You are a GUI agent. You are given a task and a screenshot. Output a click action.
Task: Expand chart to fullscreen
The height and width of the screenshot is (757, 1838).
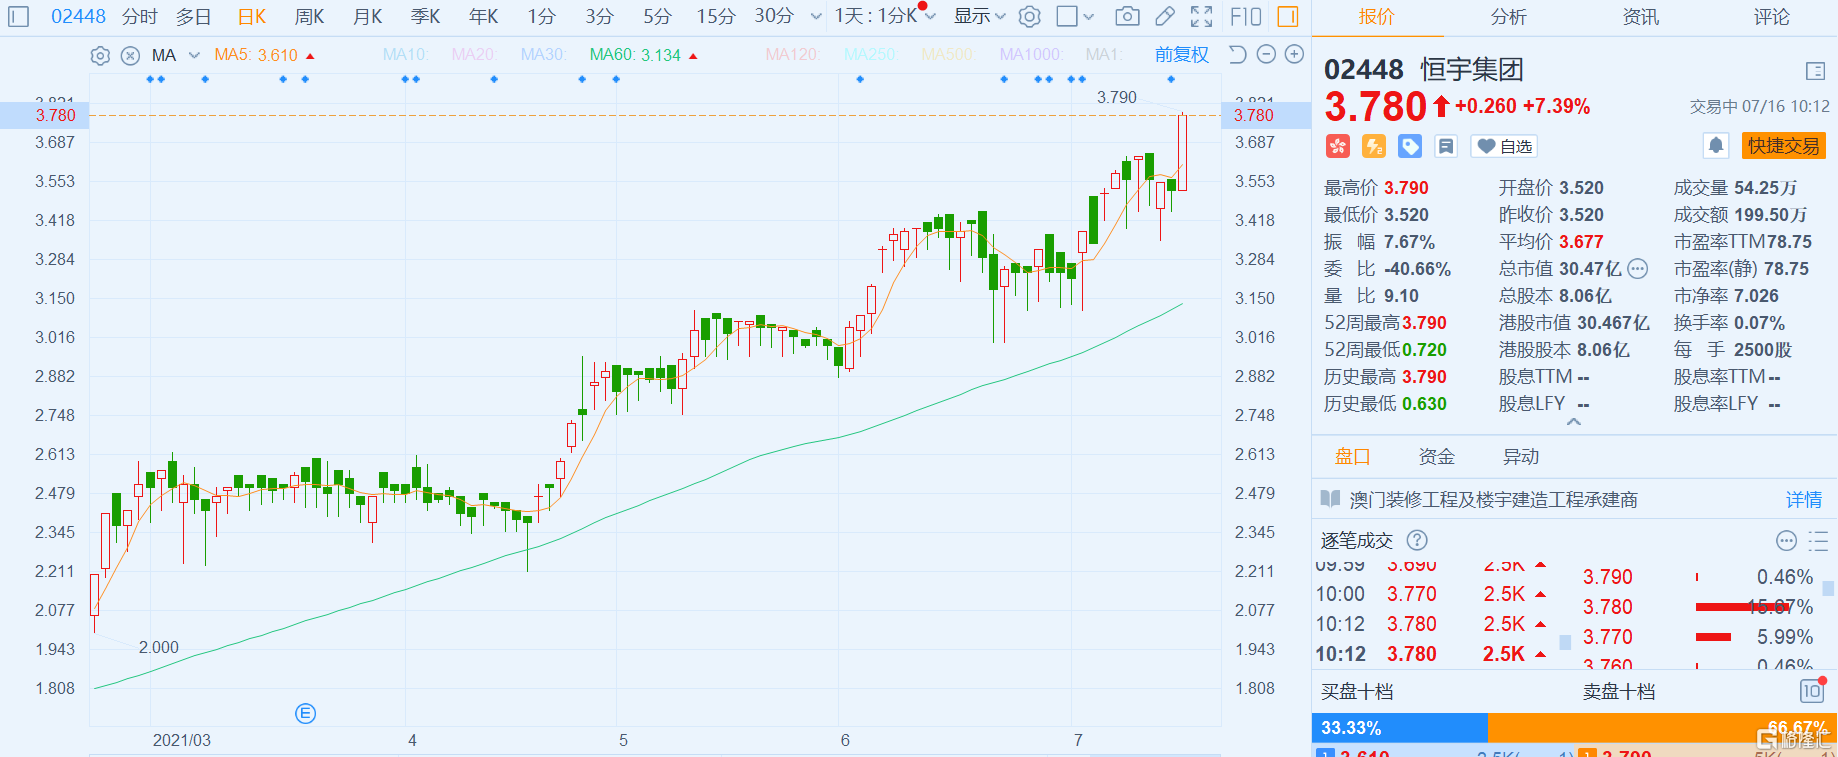tap(1202, 16)
